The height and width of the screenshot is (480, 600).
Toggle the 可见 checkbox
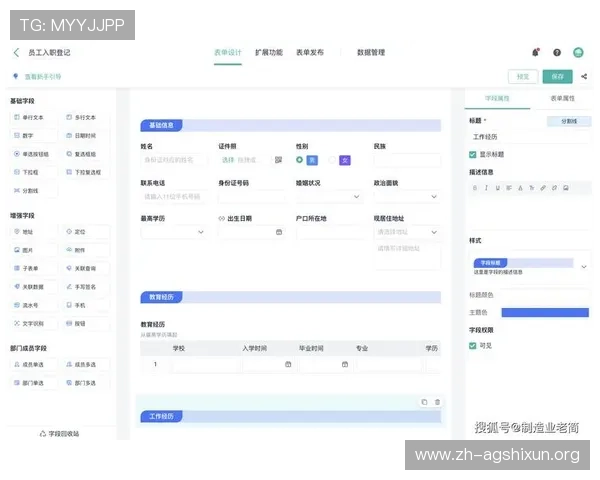tap(473, 346)
